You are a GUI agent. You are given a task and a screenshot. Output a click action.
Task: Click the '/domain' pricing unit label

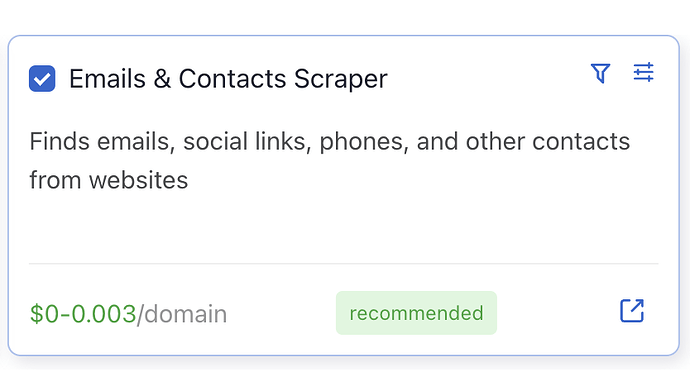coord(182,314)
